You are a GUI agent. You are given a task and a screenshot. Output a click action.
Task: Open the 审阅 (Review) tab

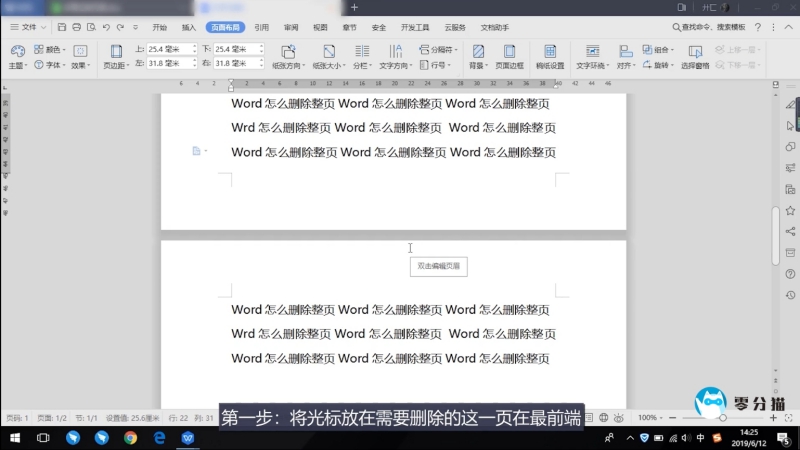pos(290,28)
